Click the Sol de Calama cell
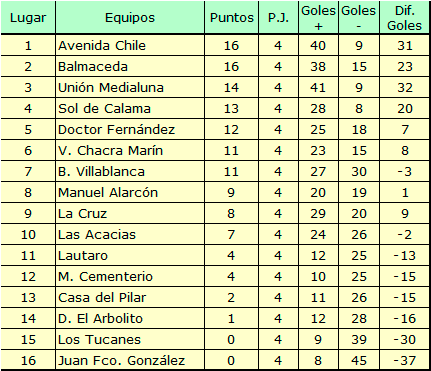 [x=130, y=108]
